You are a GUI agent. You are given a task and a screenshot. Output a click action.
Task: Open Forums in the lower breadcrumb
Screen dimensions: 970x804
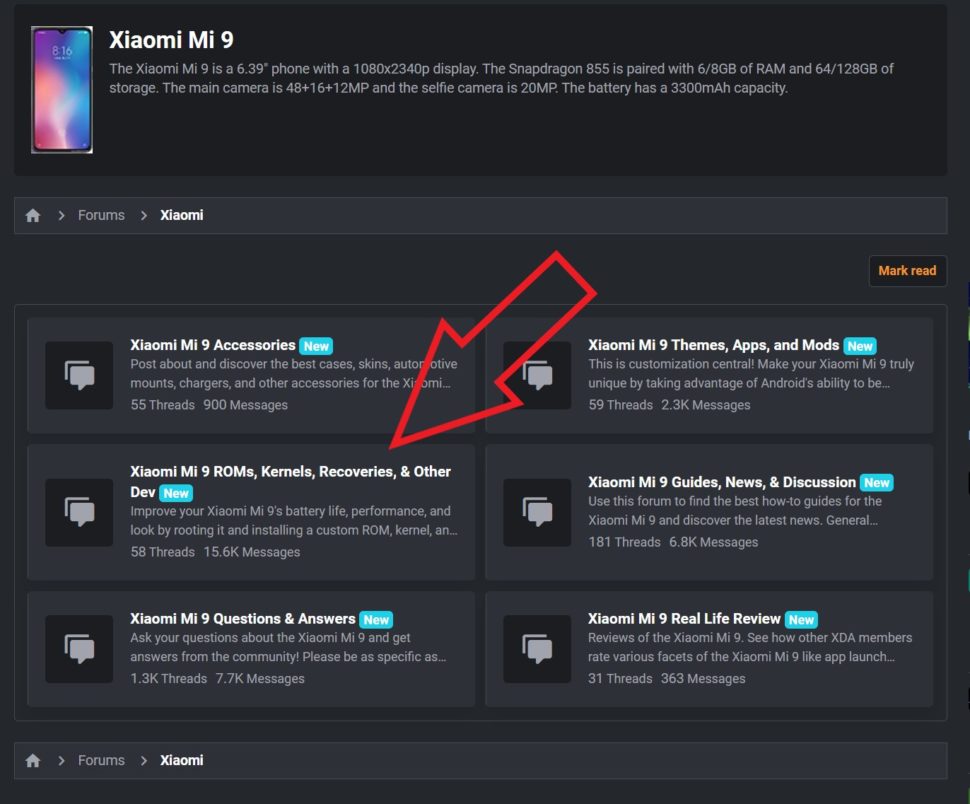tap(101, 760)
